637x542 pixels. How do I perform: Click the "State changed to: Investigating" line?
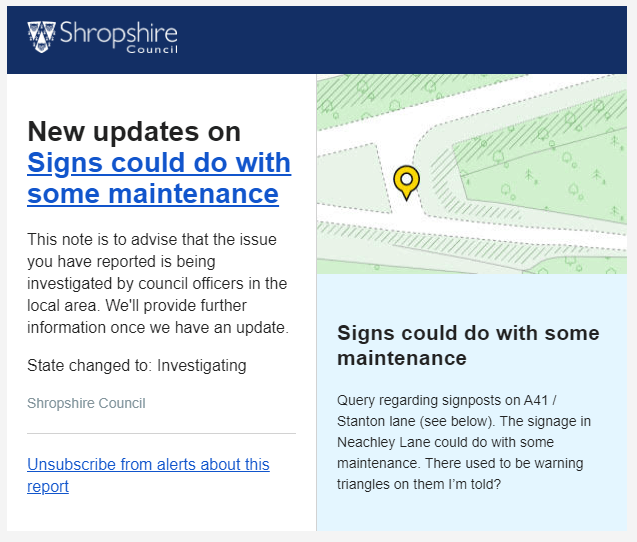tap(136, 365)
